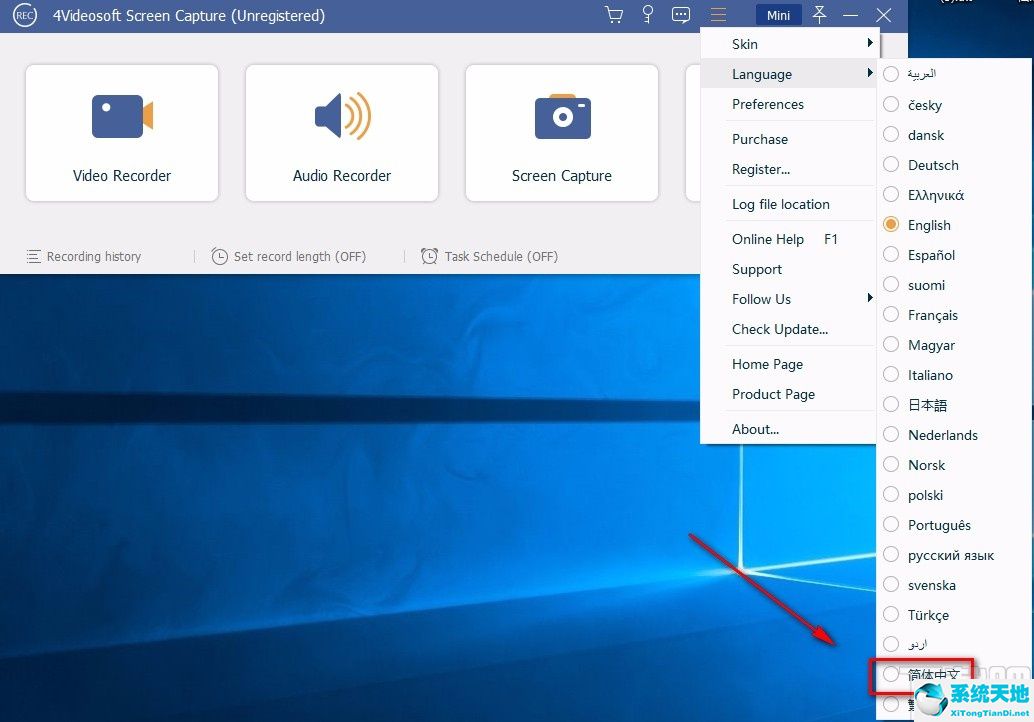Click the key register icon
The height and width of the screenshot is (722, 1034).
click(x=648, y=15)
